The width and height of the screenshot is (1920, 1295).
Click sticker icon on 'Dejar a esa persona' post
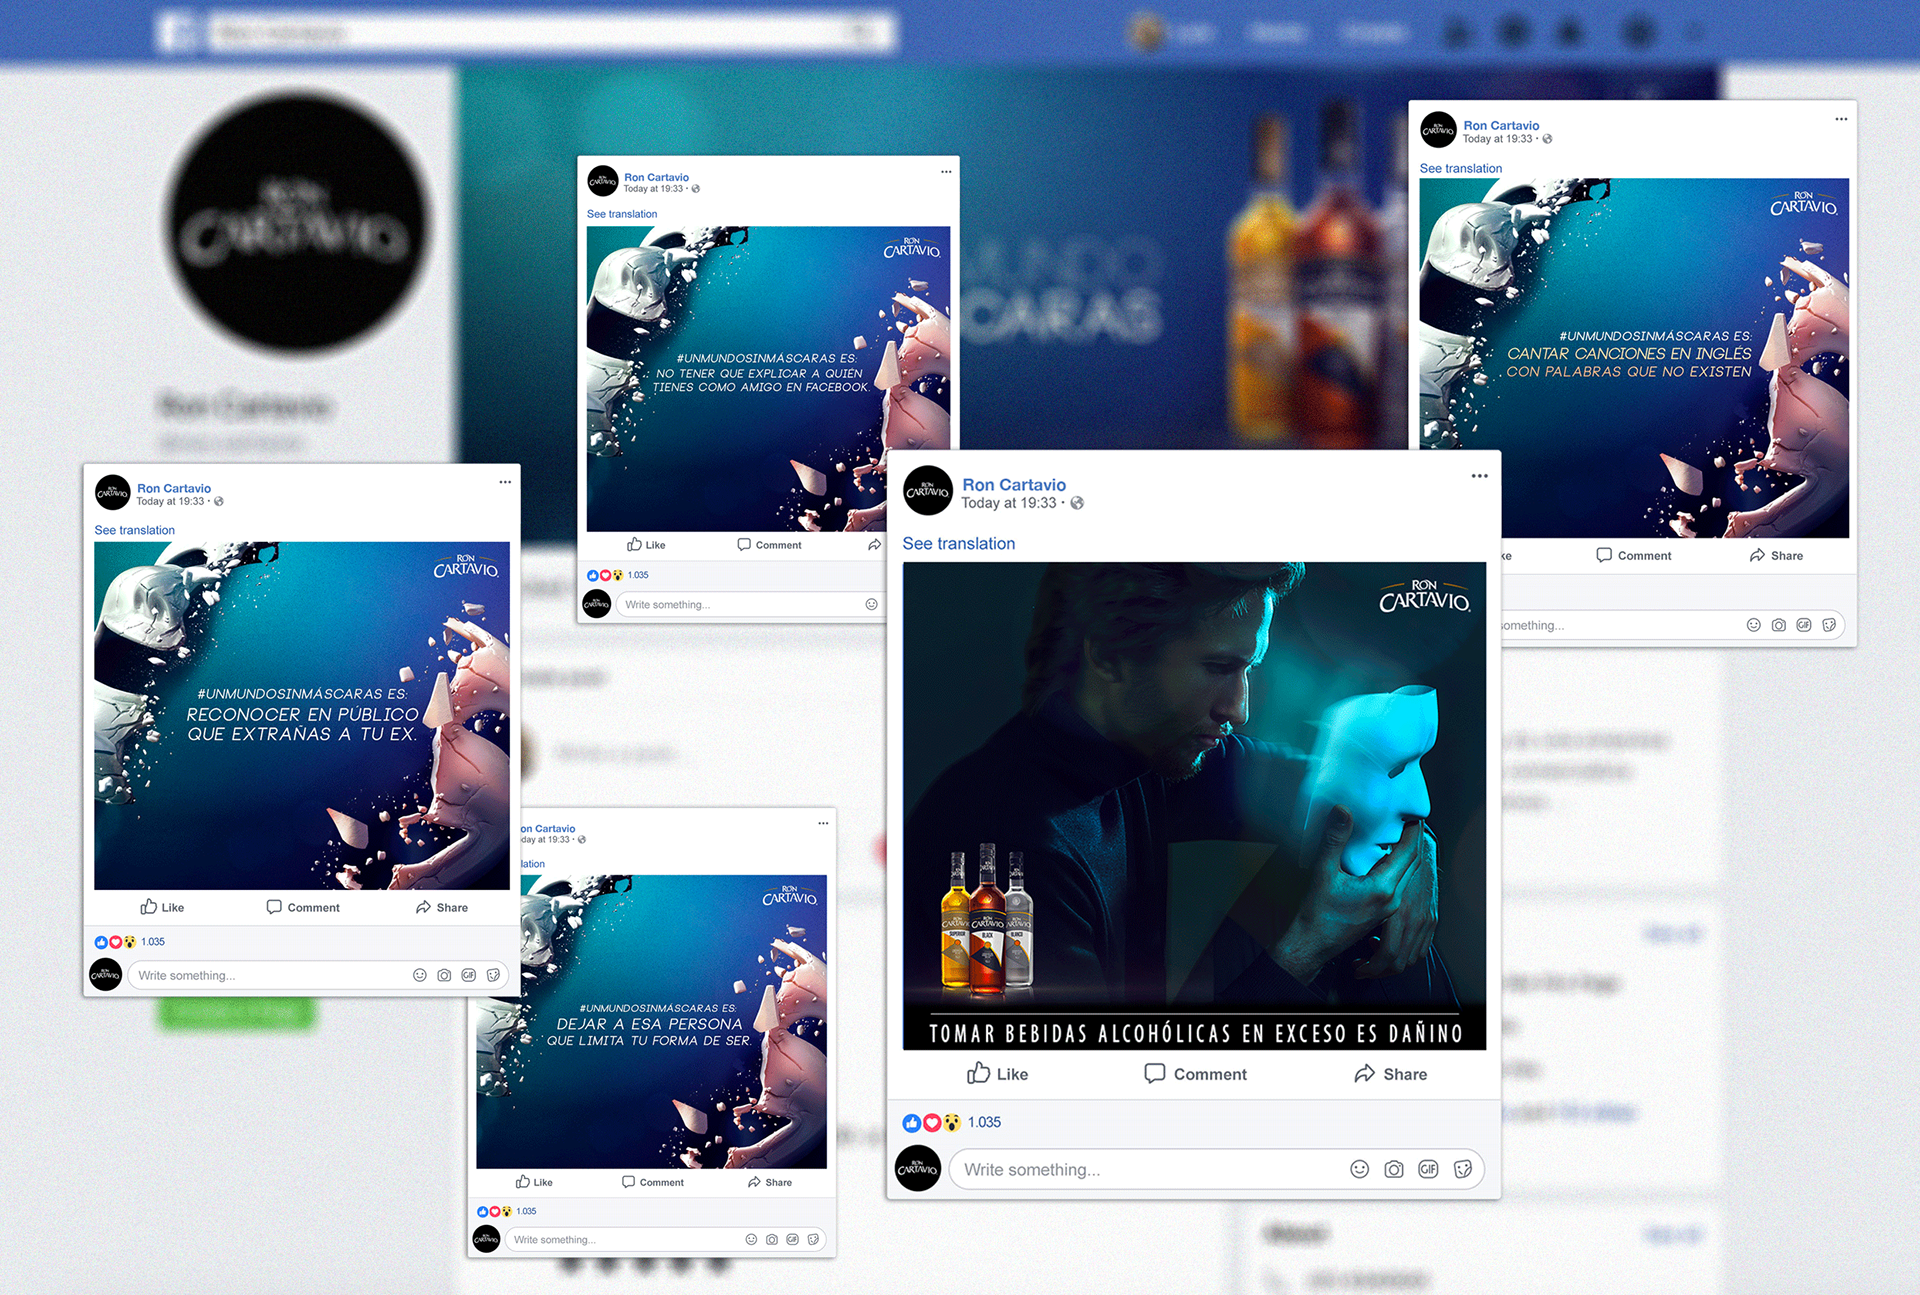(x=813, y=1240)
